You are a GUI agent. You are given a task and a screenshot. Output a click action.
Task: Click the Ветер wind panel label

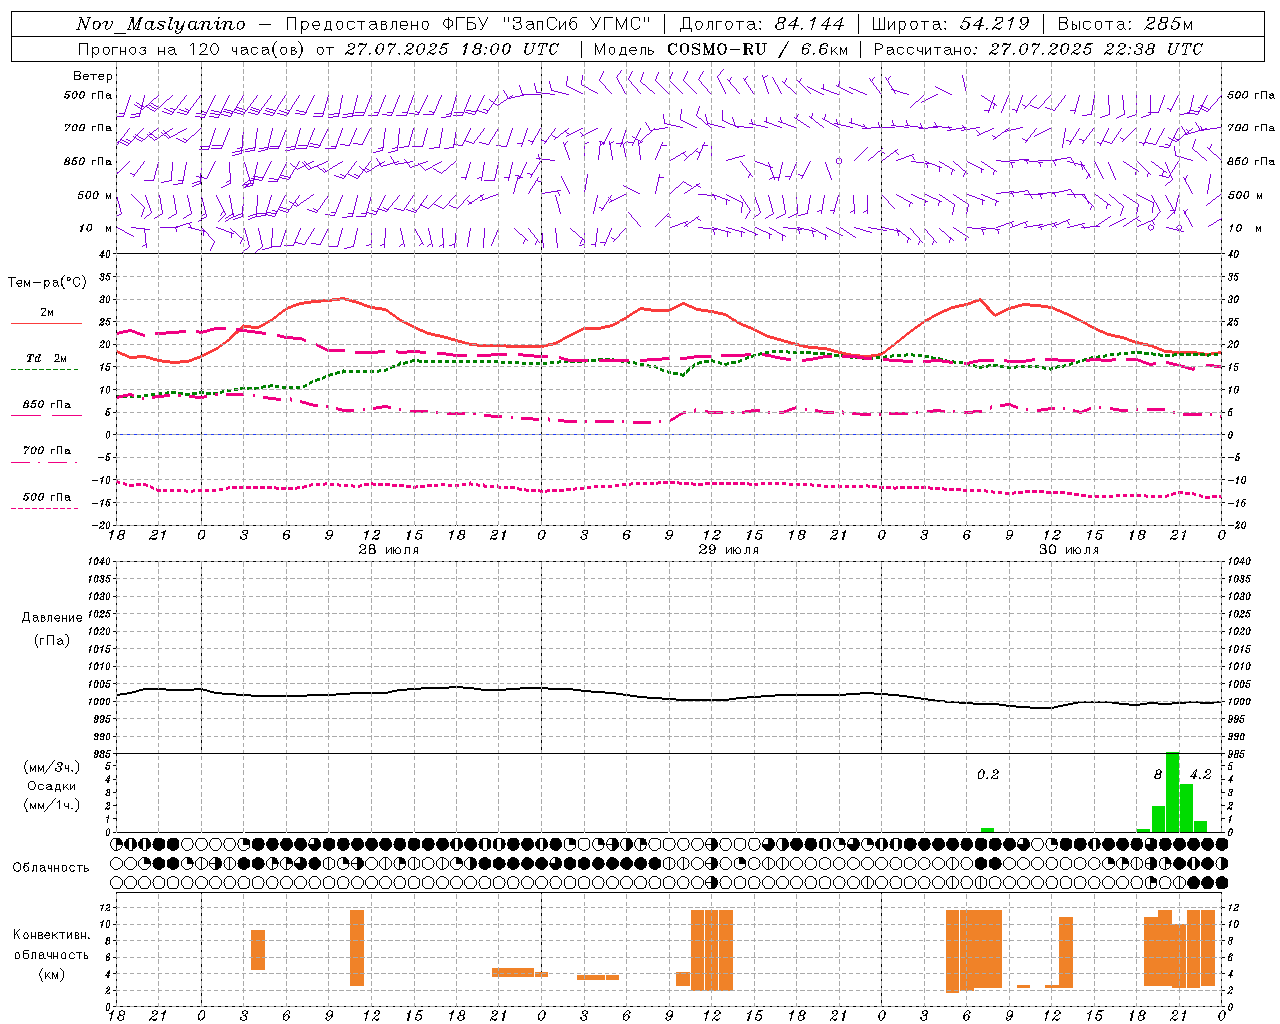click(93, 76)
